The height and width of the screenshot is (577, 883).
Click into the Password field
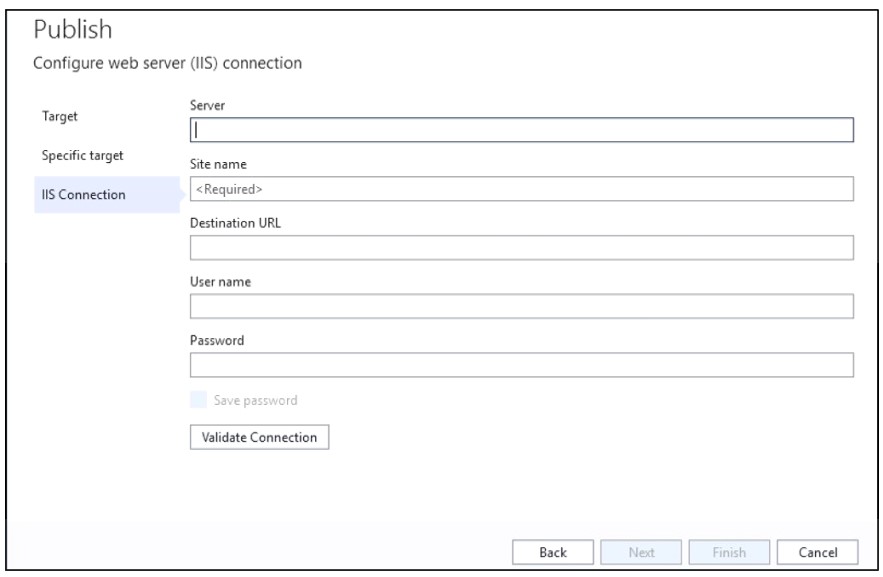pyautogui.click(x=520, y=365)
